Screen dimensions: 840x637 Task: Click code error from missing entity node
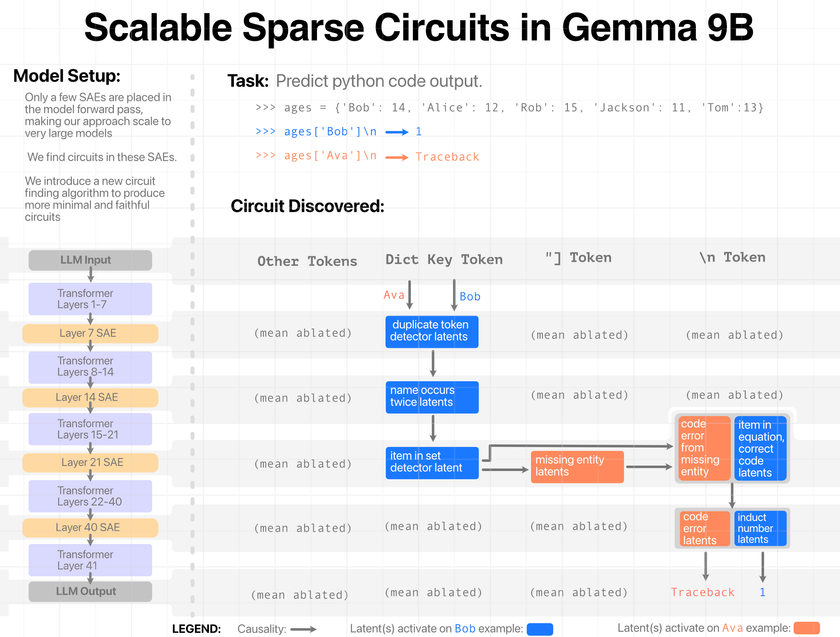pyautogui.click(x=703, y=448)
